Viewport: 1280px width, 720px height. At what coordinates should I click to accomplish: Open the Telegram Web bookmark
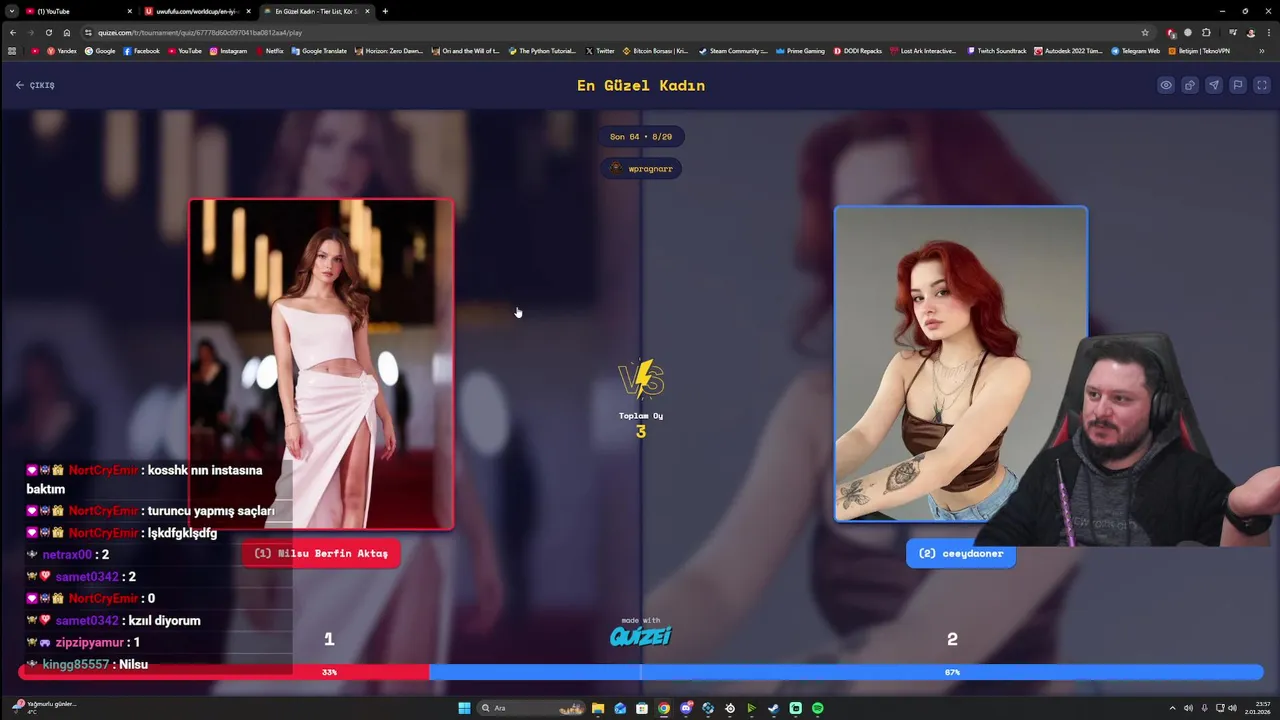[1135, 51]
